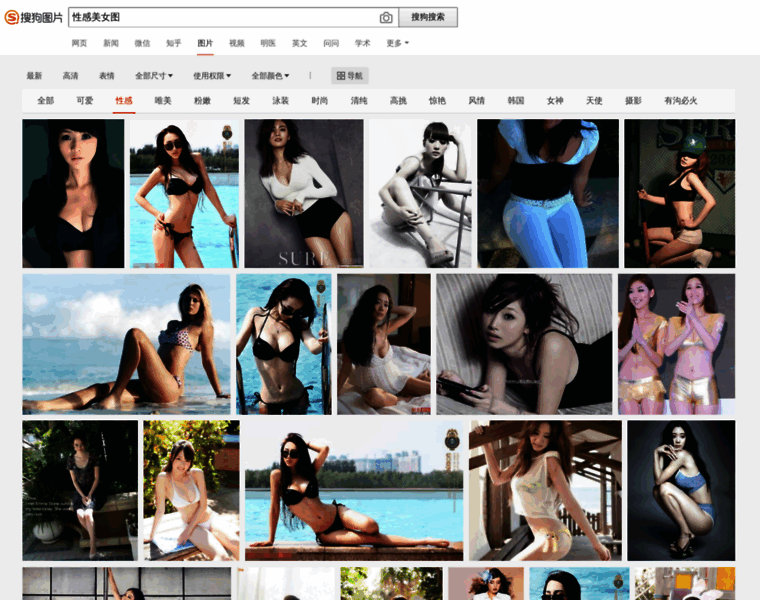The width and height of the screenshot is (760, 600).
Task: Select the 风情 category tag
Action: [476, 101]
